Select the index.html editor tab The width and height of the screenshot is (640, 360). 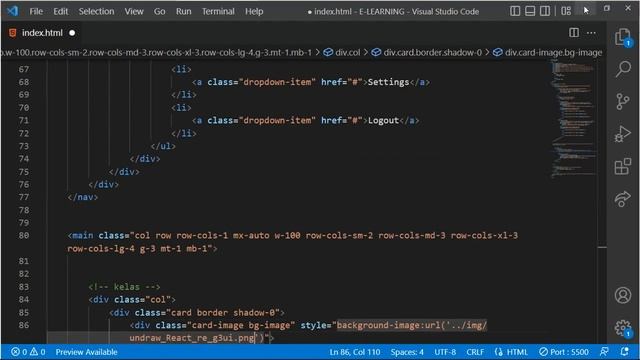(x=42, y=33)
